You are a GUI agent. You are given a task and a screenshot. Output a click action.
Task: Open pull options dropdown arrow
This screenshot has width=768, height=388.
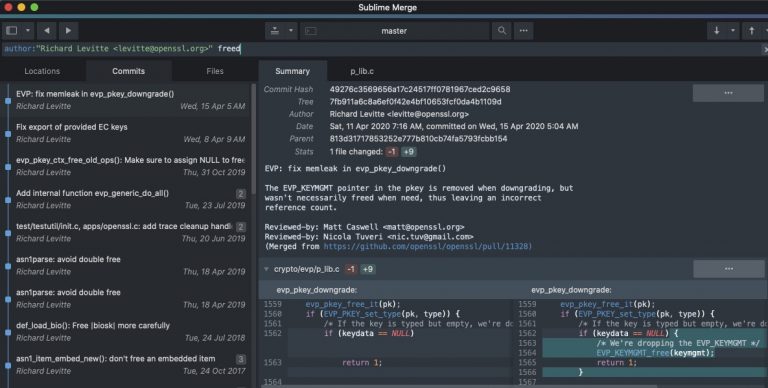tap(733, 30)
